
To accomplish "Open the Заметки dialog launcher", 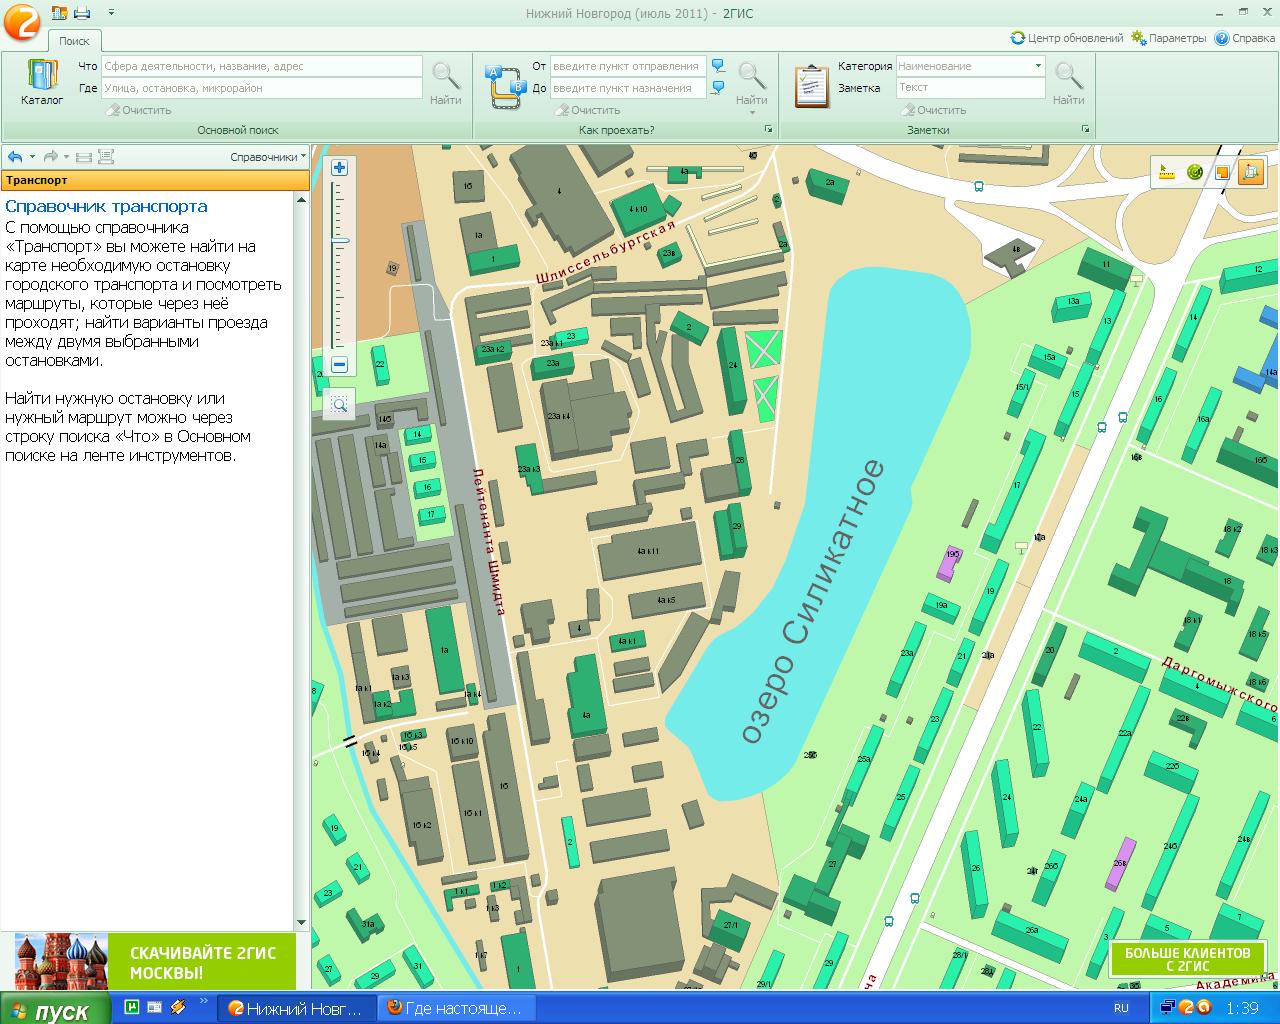I will [1085, 130].
